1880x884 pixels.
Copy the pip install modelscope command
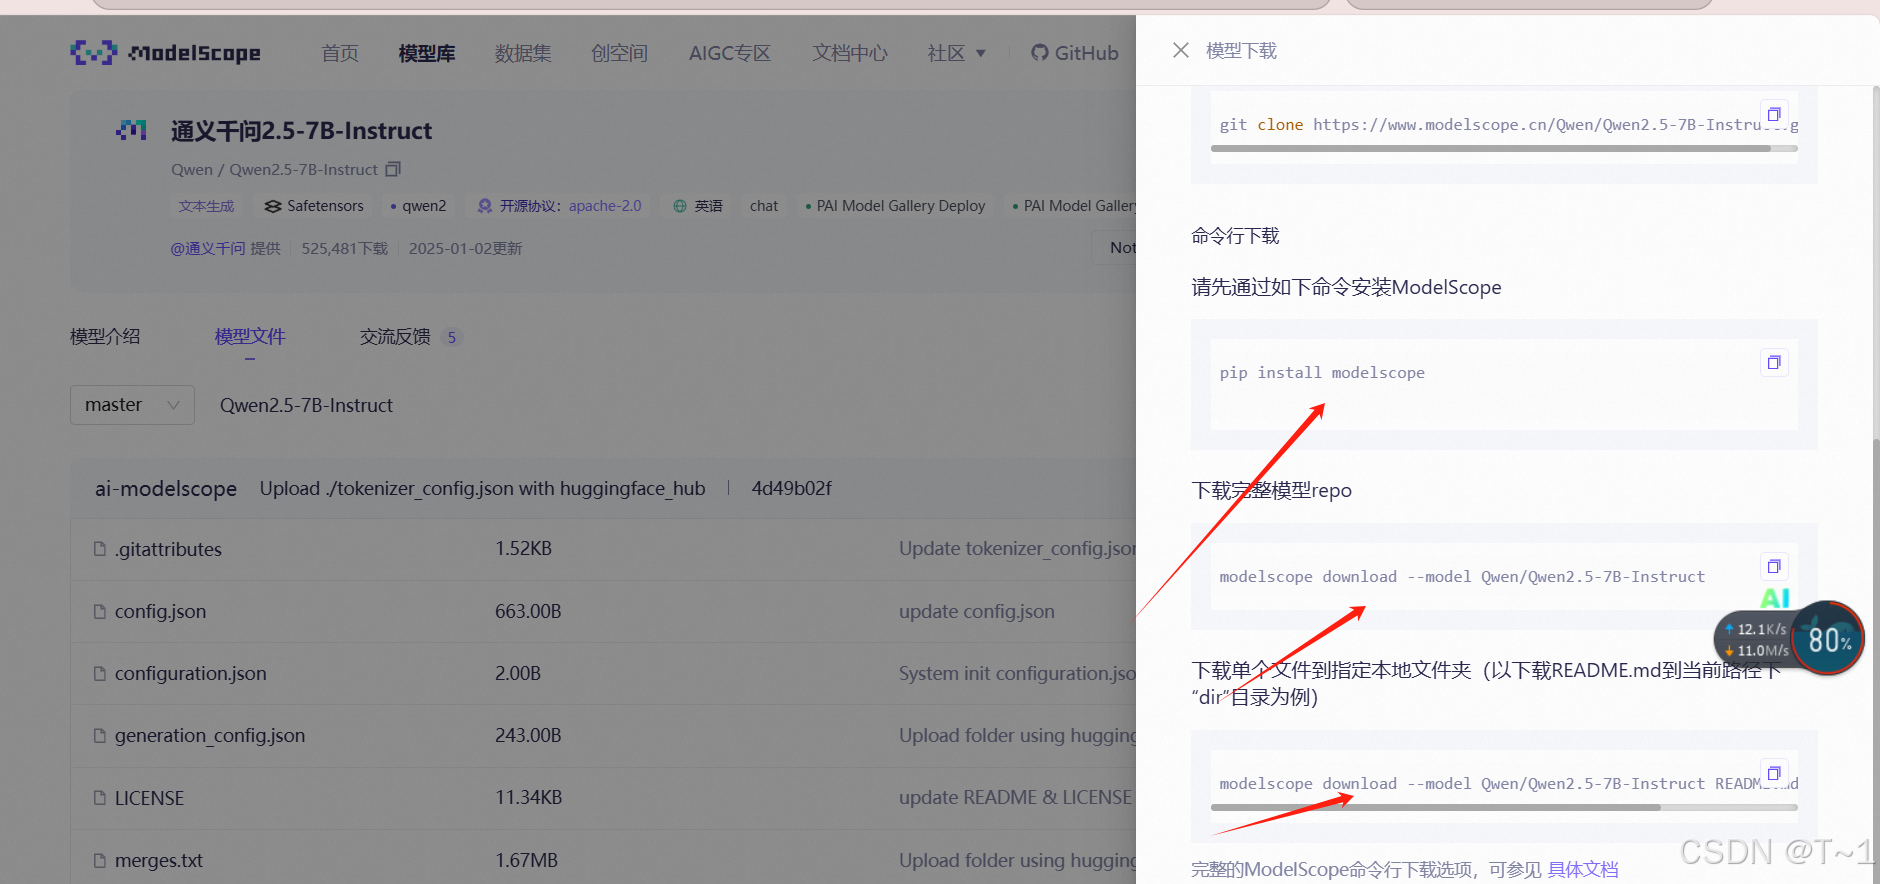(x=1774, y=362)
